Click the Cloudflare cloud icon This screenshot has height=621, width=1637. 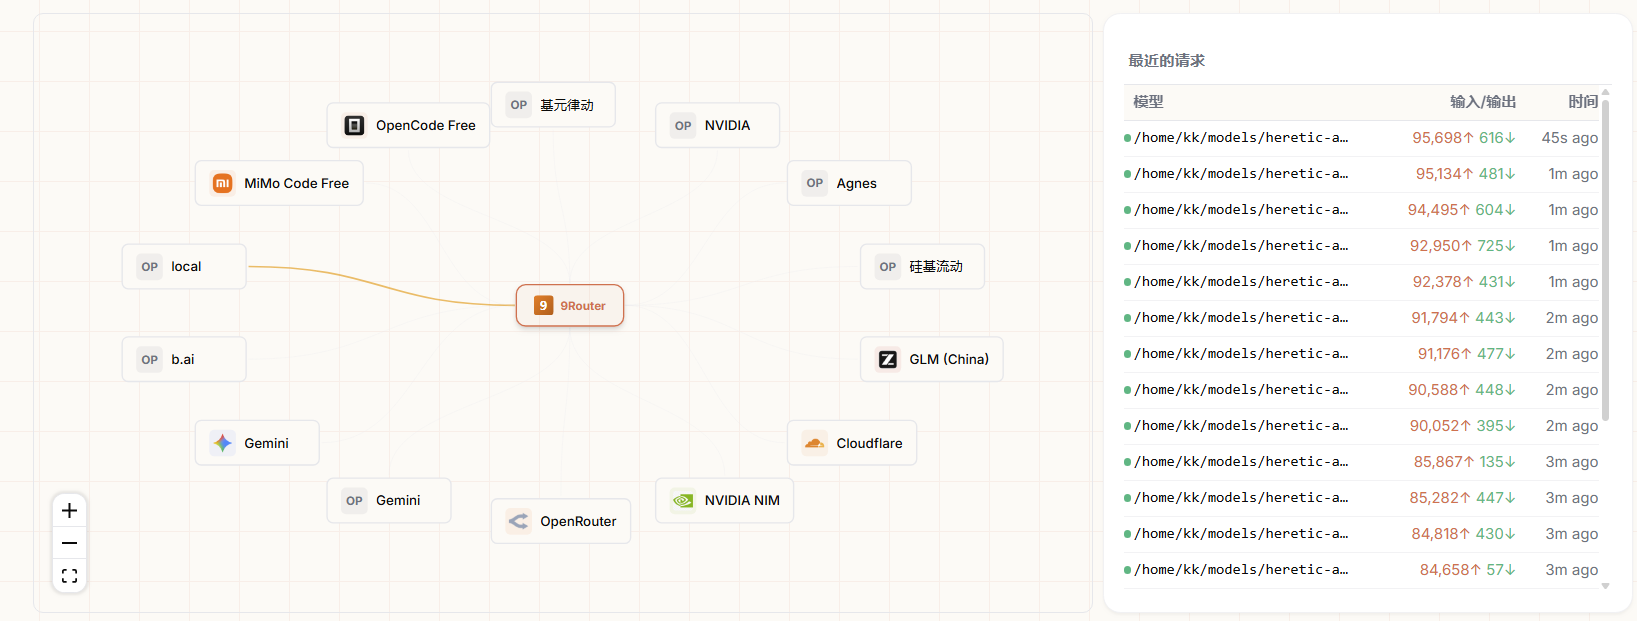pos(815,443)
